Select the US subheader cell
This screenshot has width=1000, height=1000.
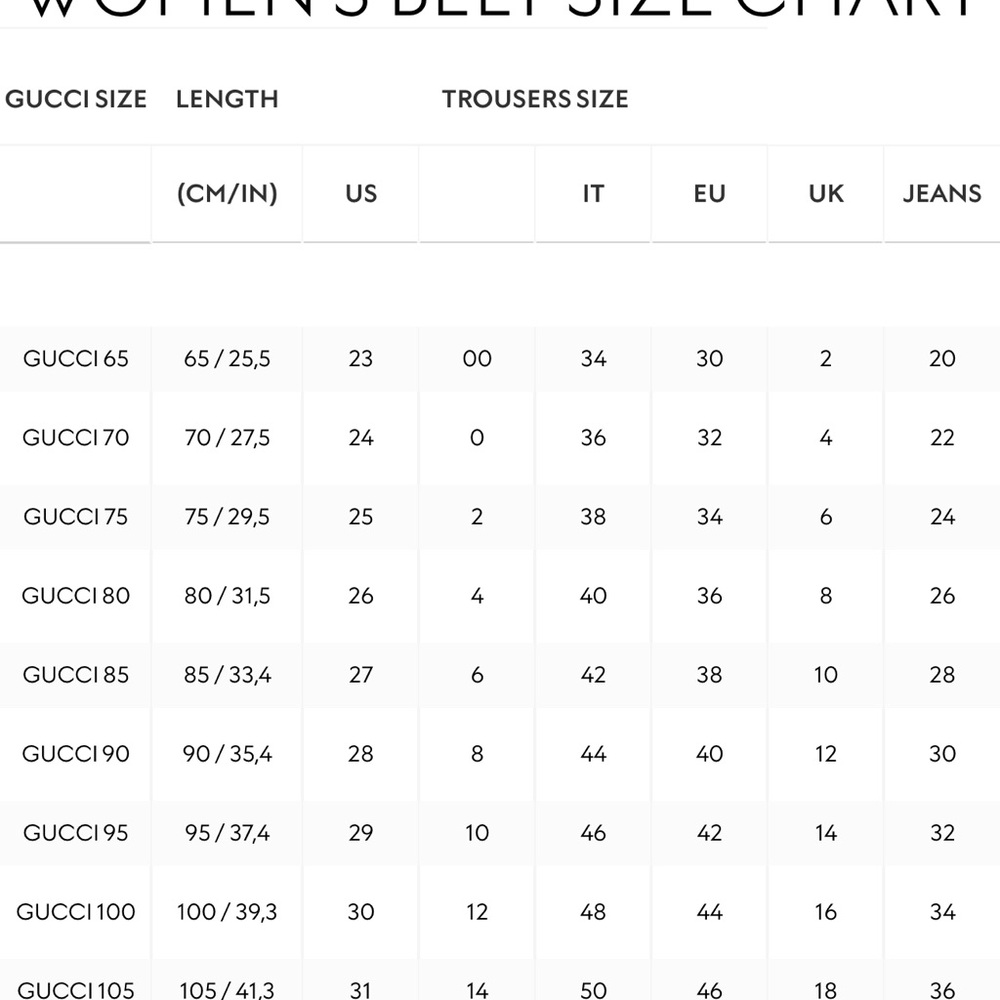pyautogui.click(x=361, y=193)
